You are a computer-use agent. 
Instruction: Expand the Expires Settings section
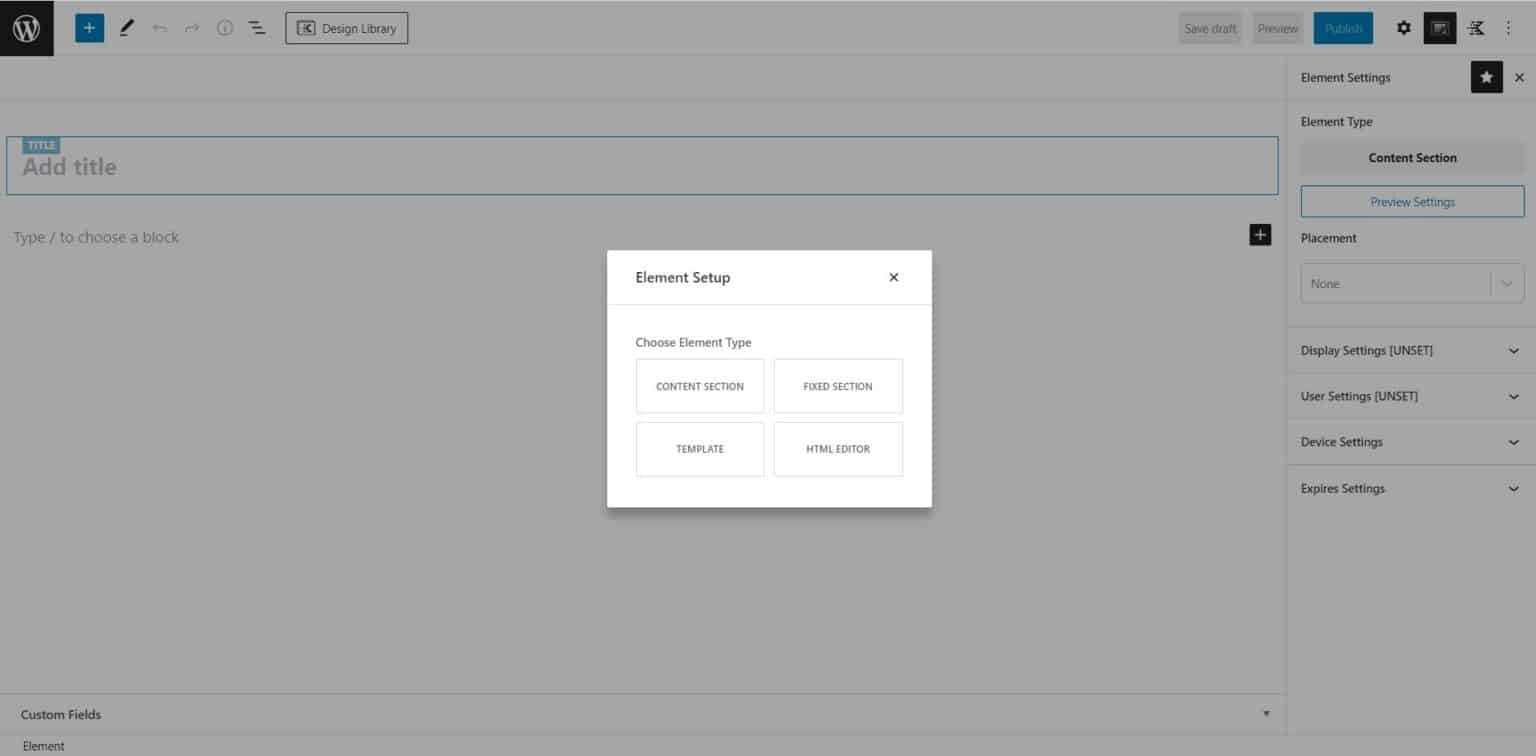(x=1412, y=488)
